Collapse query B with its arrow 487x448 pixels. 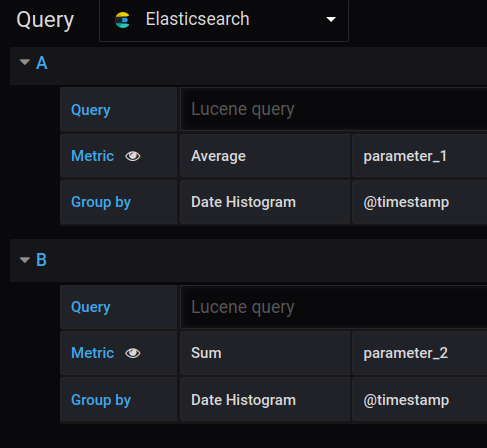point(25,260)
